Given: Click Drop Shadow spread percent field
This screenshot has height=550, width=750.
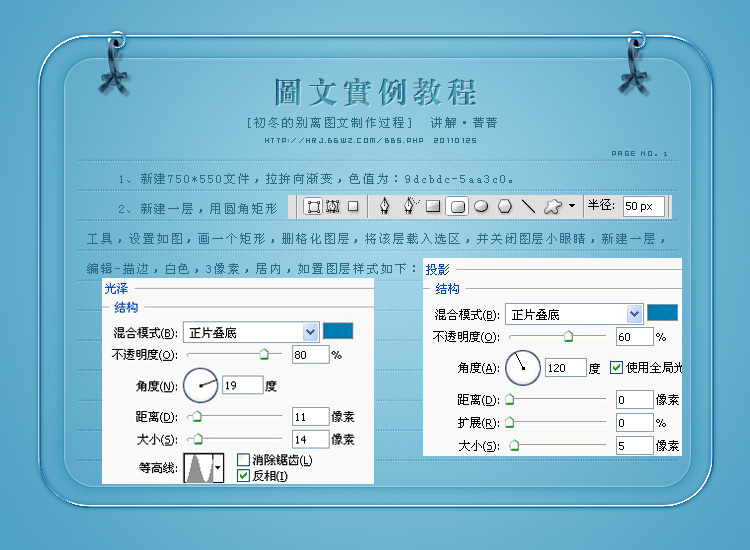Looking at the screenshot, I should (x=635, y=423).
